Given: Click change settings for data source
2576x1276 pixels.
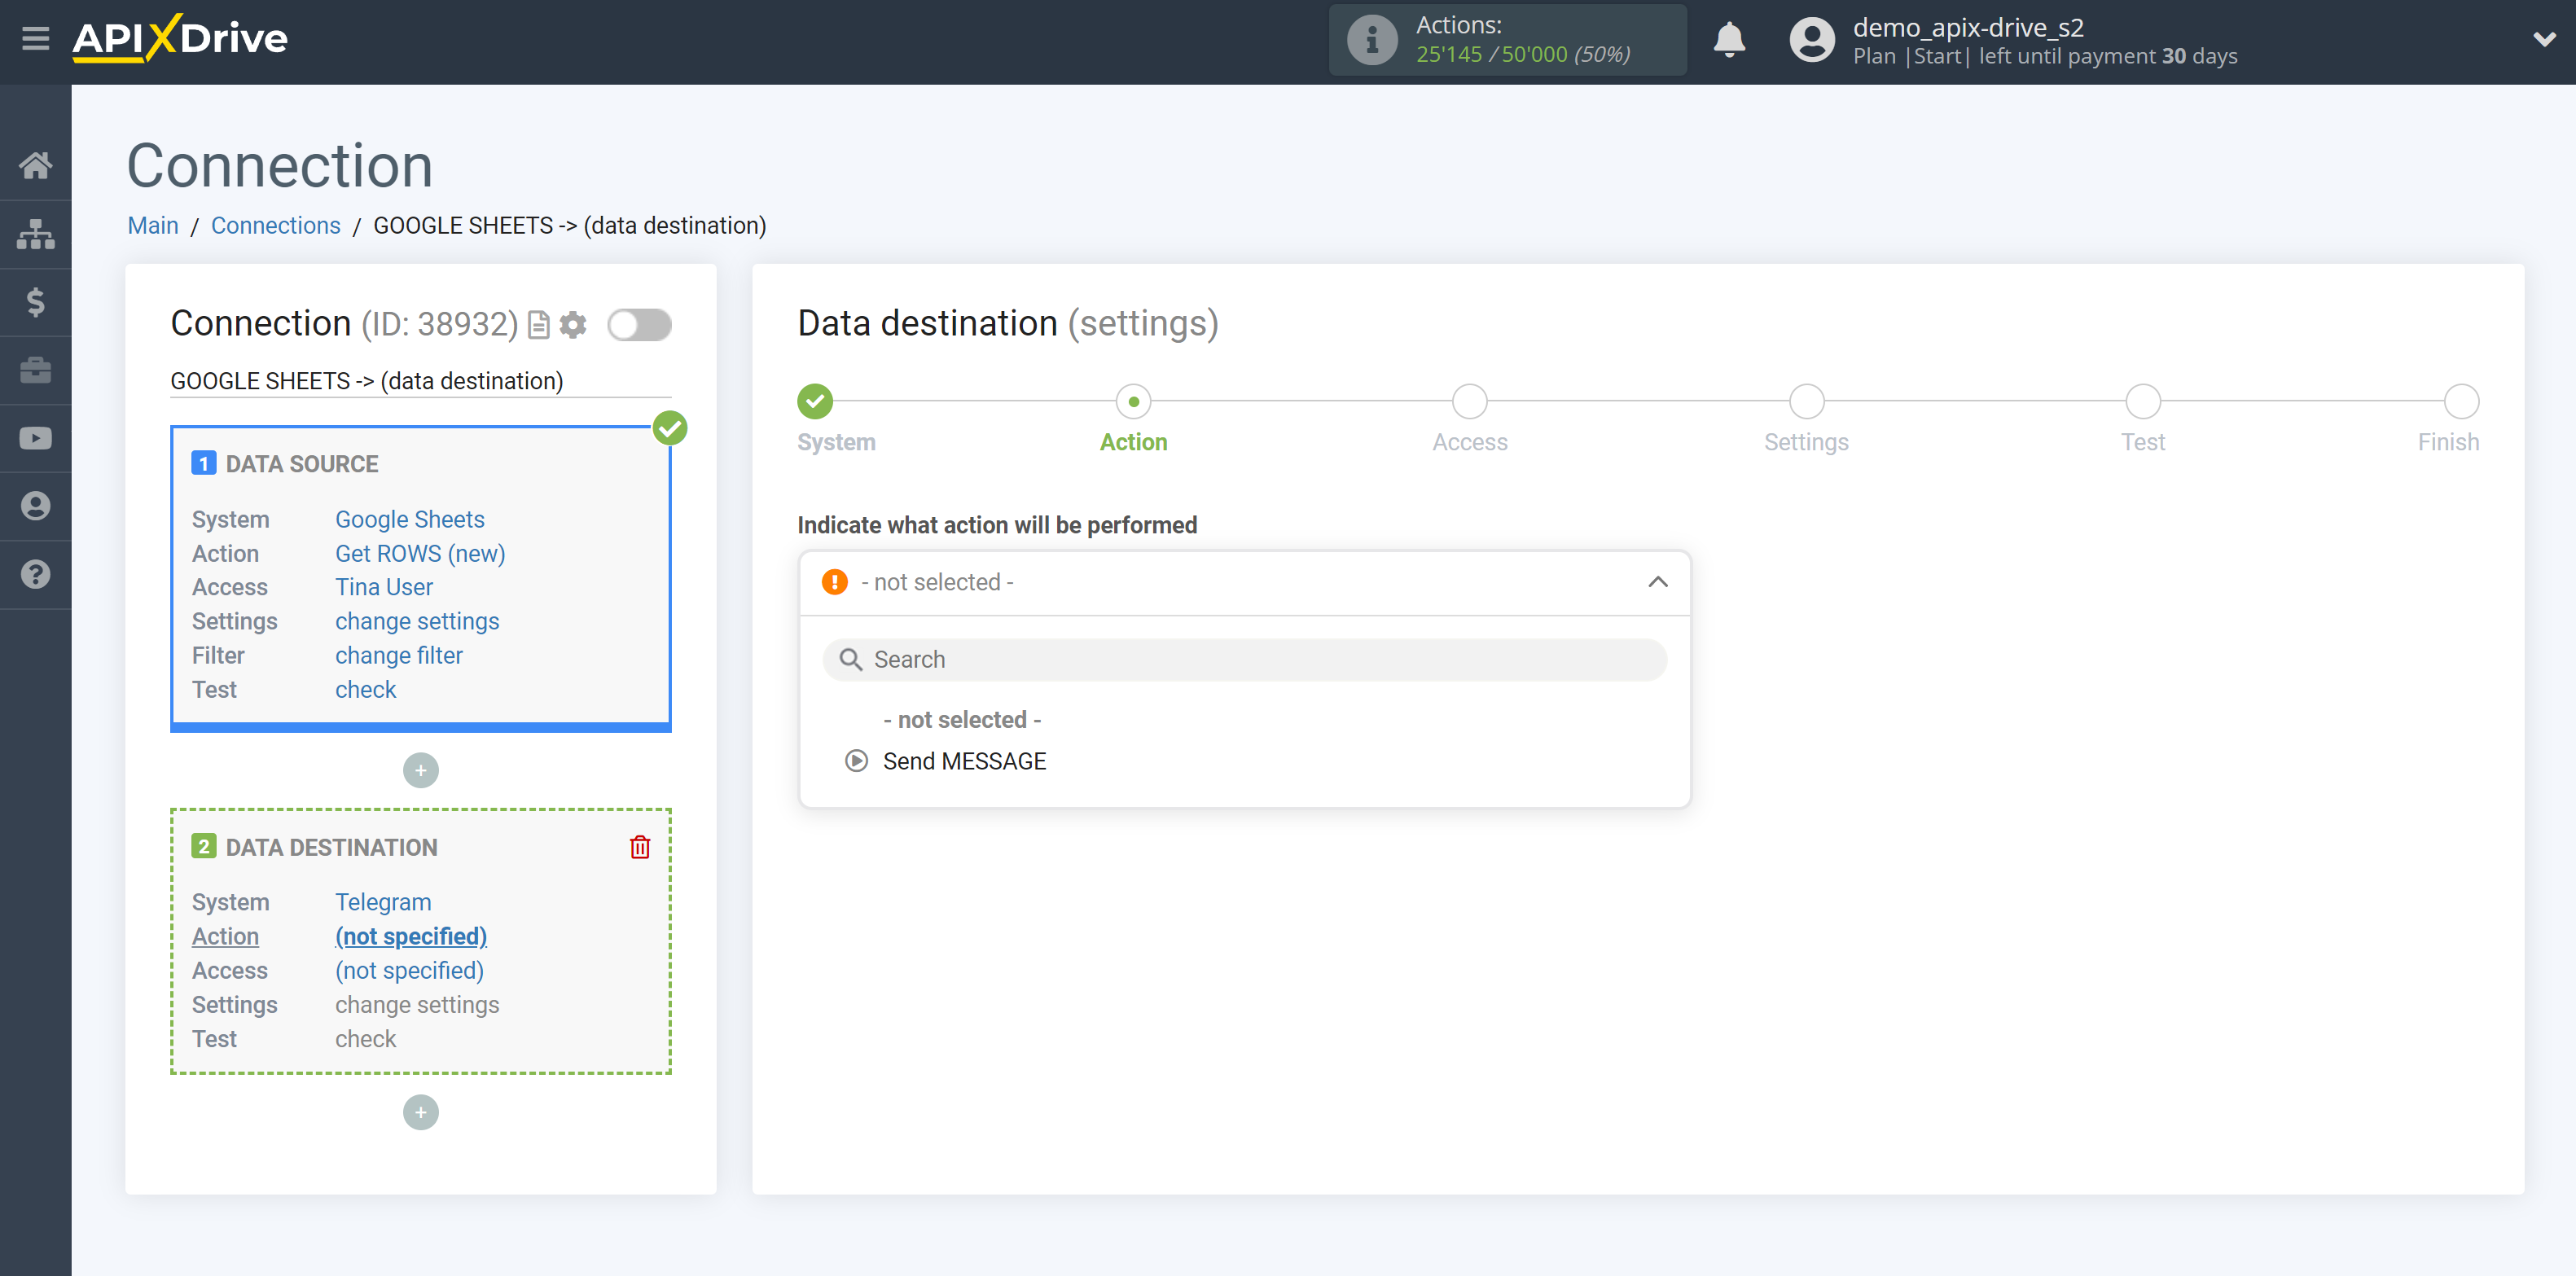Looking at the screenshot, I should [415, 620].
